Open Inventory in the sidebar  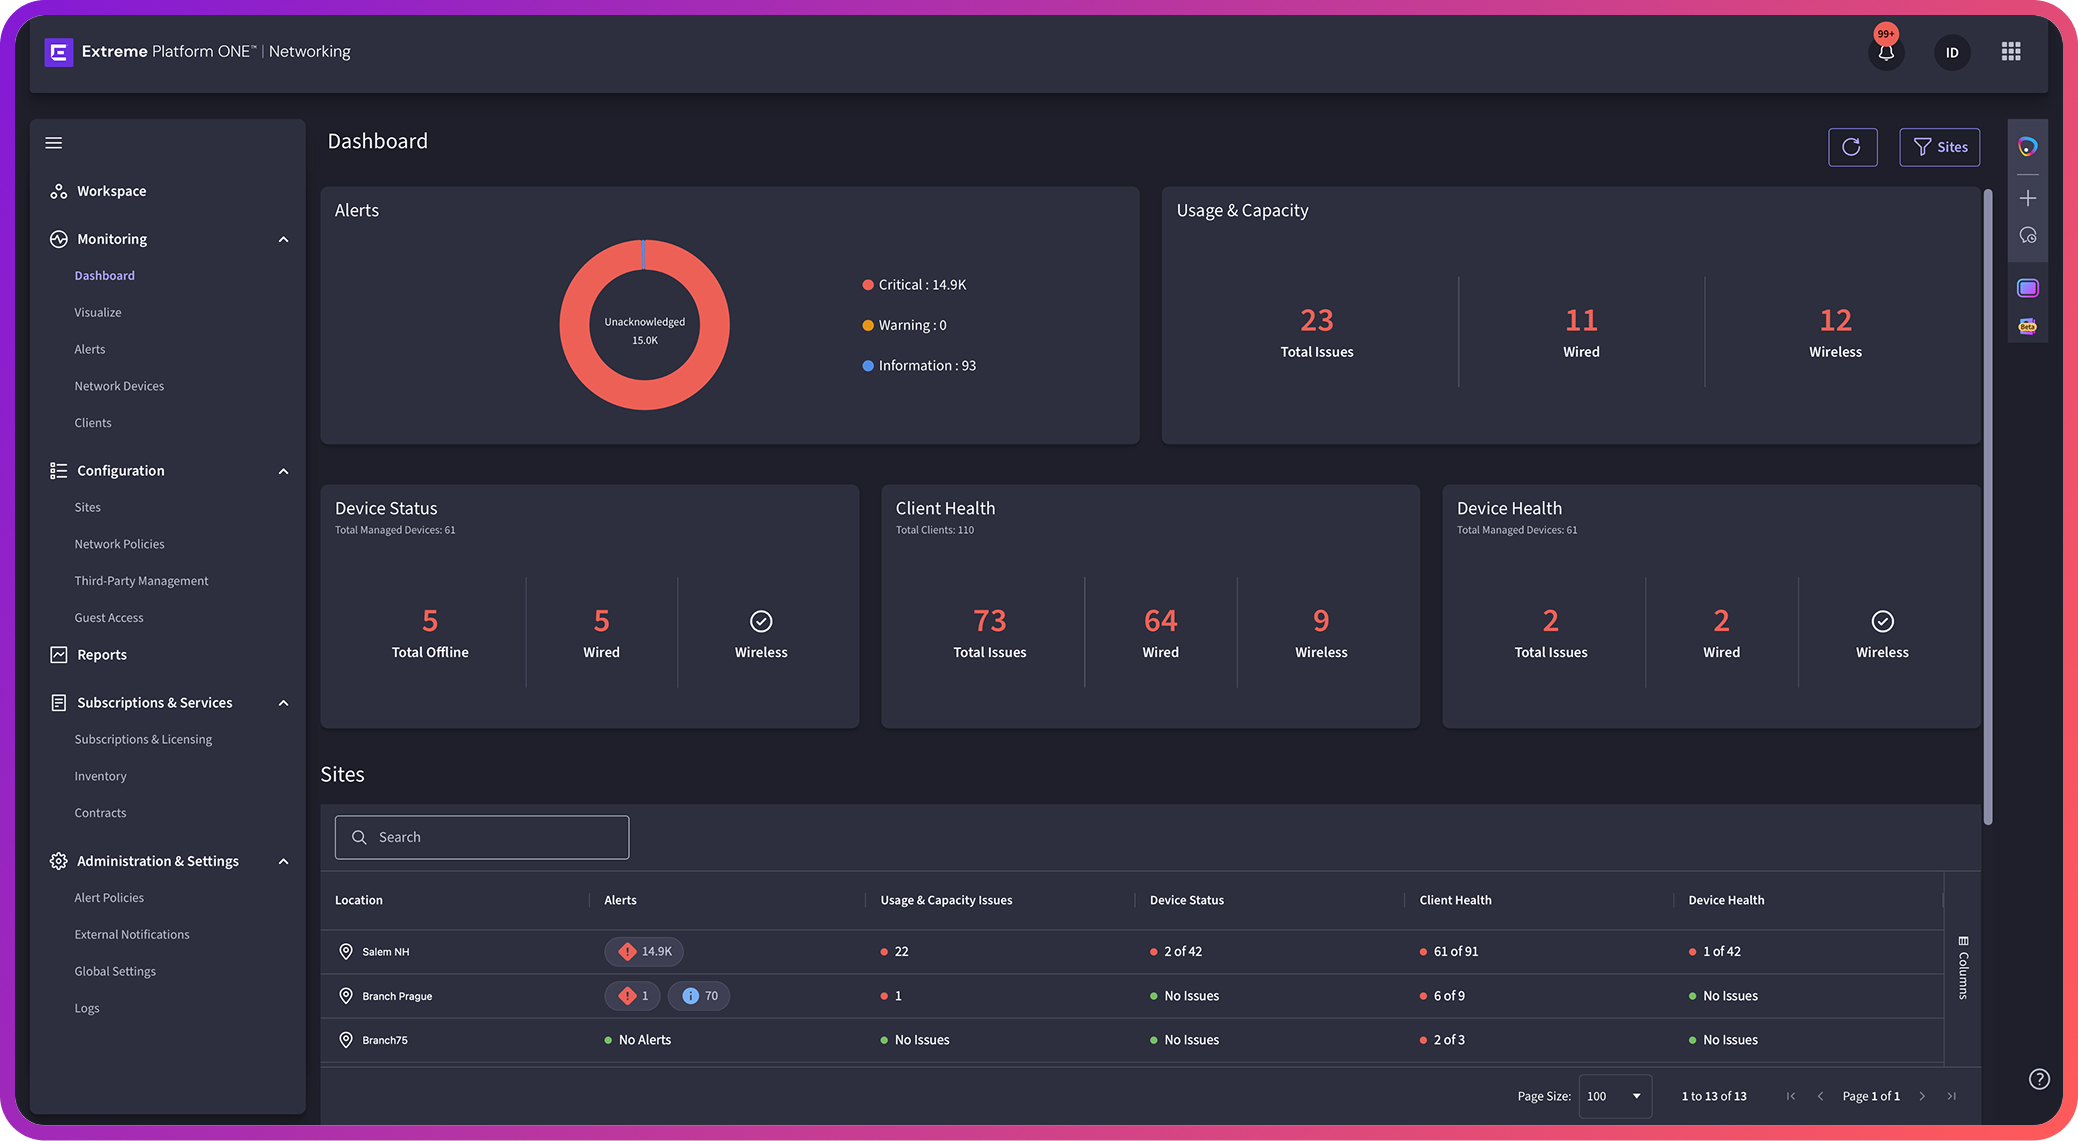pos(100,777)
